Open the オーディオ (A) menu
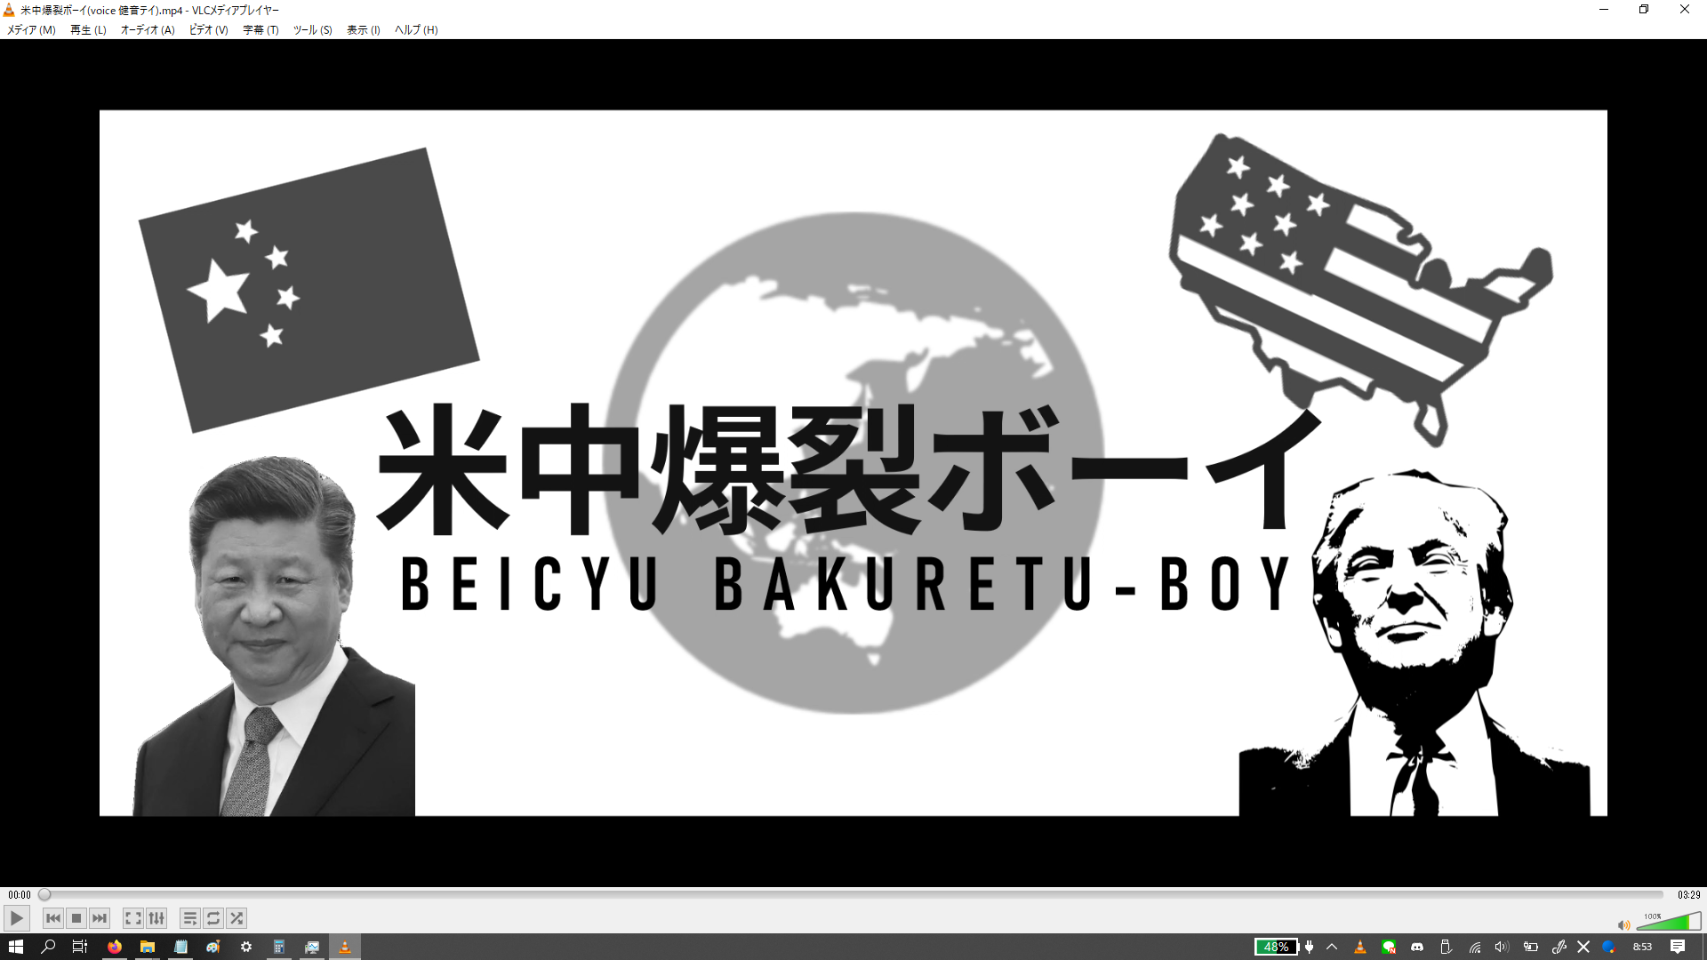1707x960 pixels. [147, 30]
